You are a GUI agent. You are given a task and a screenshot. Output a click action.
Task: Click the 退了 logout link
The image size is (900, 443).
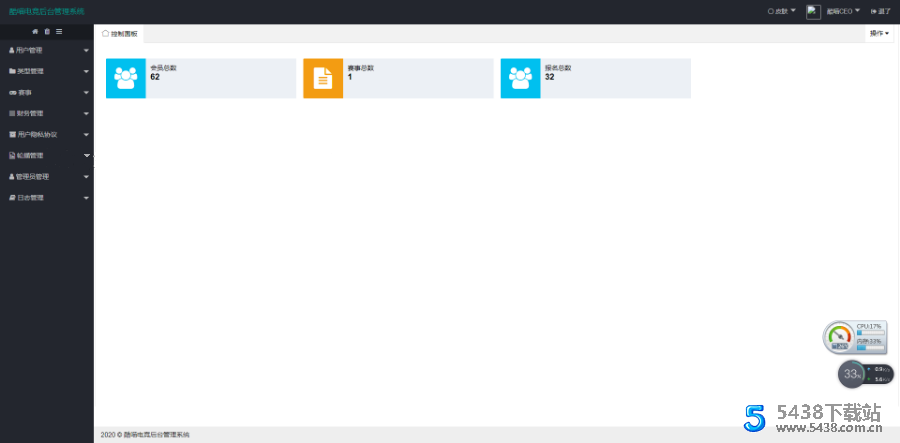[x=880, y=12]
